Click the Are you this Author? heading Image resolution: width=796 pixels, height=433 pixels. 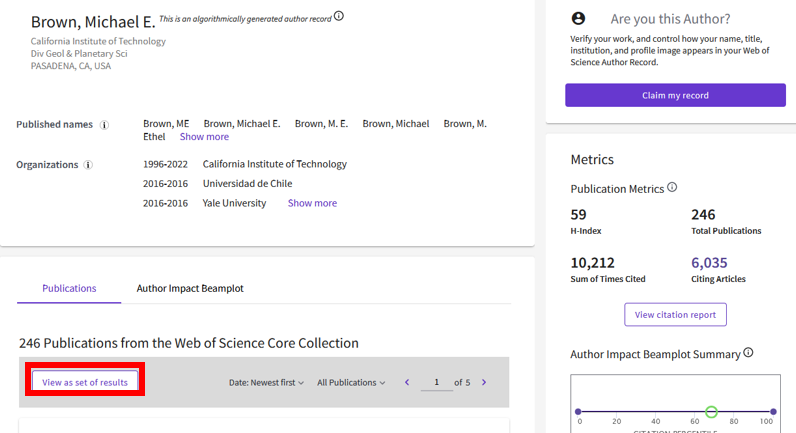pyautogui.click(x=670, y=19)
